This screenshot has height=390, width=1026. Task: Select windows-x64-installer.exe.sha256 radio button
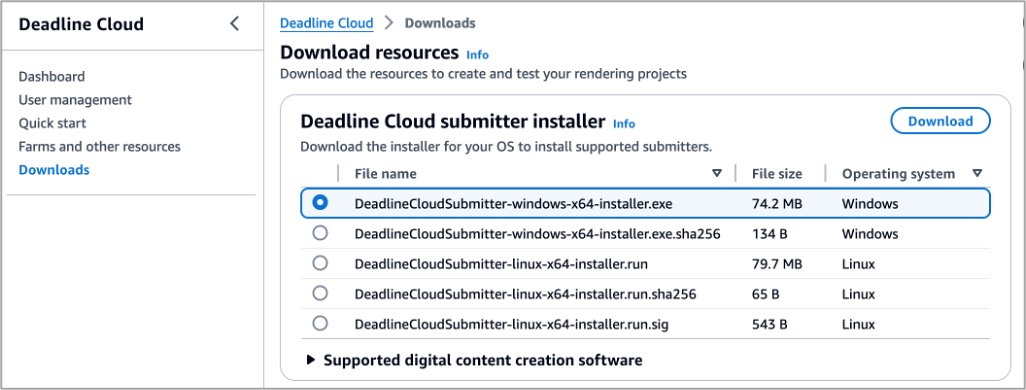(320, 233)
